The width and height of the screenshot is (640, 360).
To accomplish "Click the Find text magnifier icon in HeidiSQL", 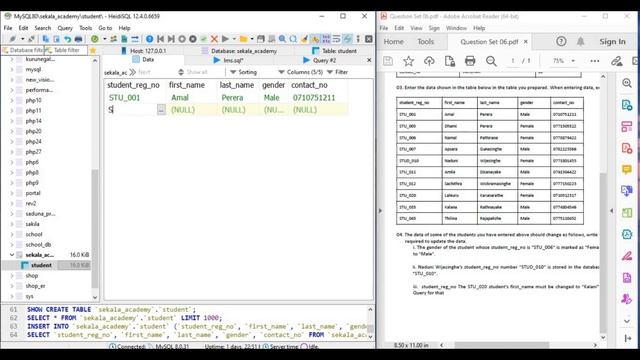I will coord(282,39).
